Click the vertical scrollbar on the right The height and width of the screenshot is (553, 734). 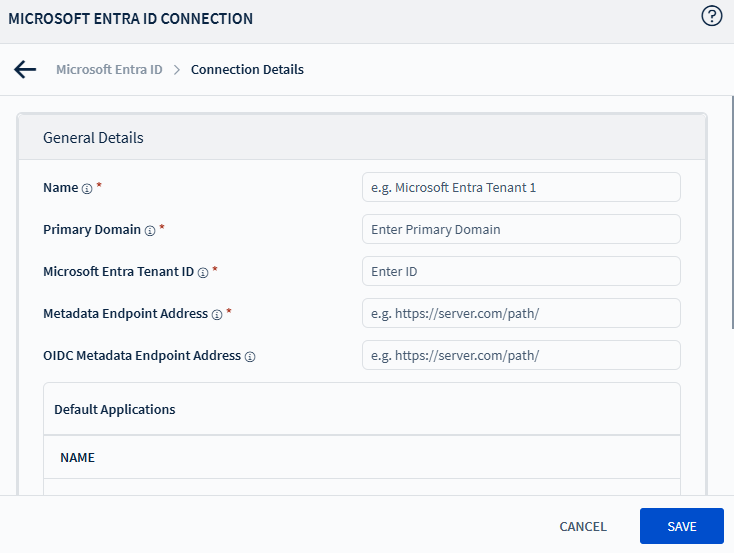pos(729,220)
